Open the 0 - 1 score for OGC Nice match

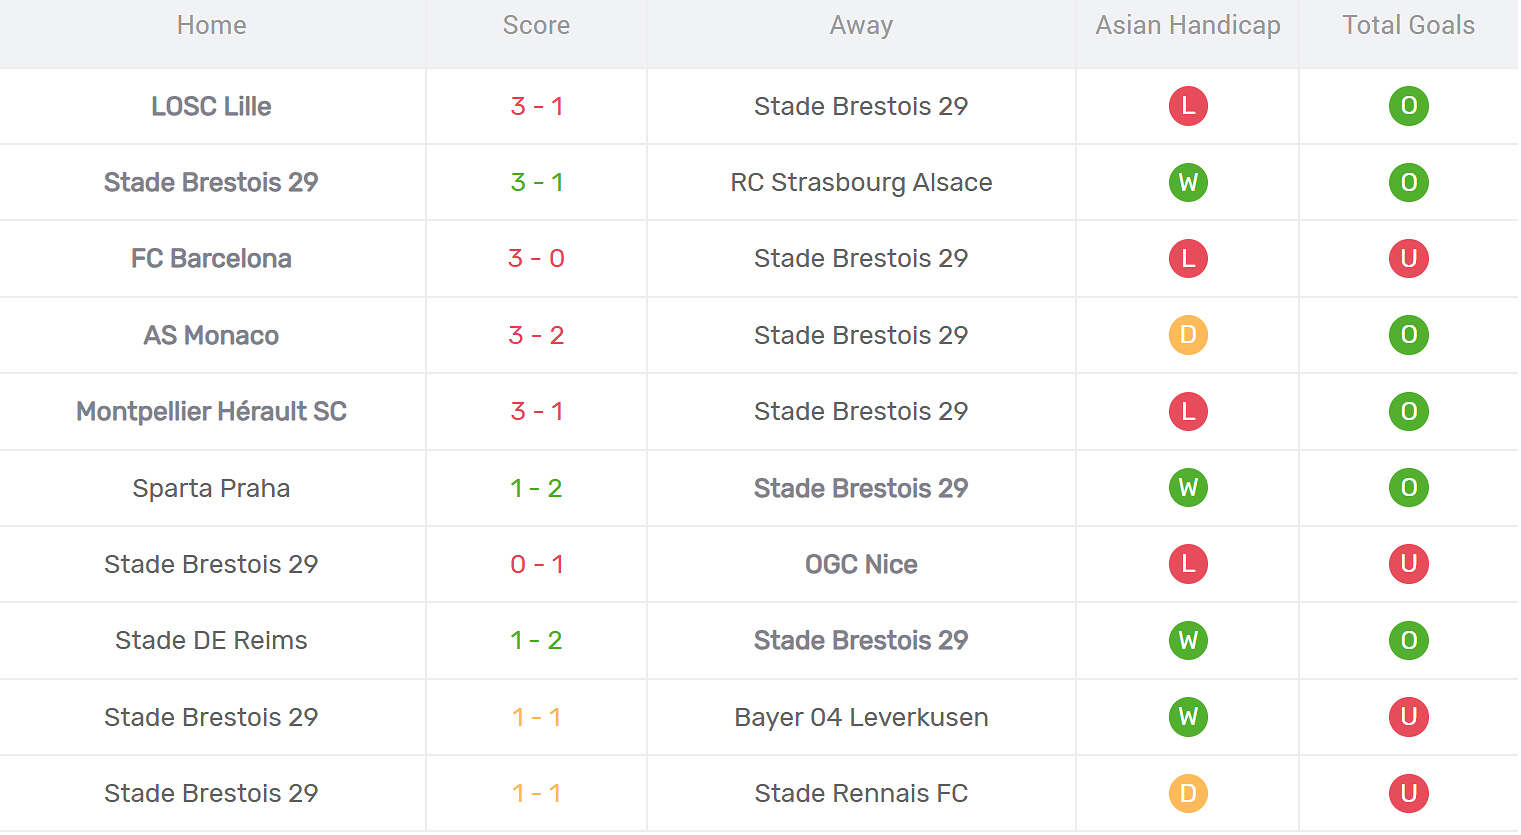[x=536, y=564]
